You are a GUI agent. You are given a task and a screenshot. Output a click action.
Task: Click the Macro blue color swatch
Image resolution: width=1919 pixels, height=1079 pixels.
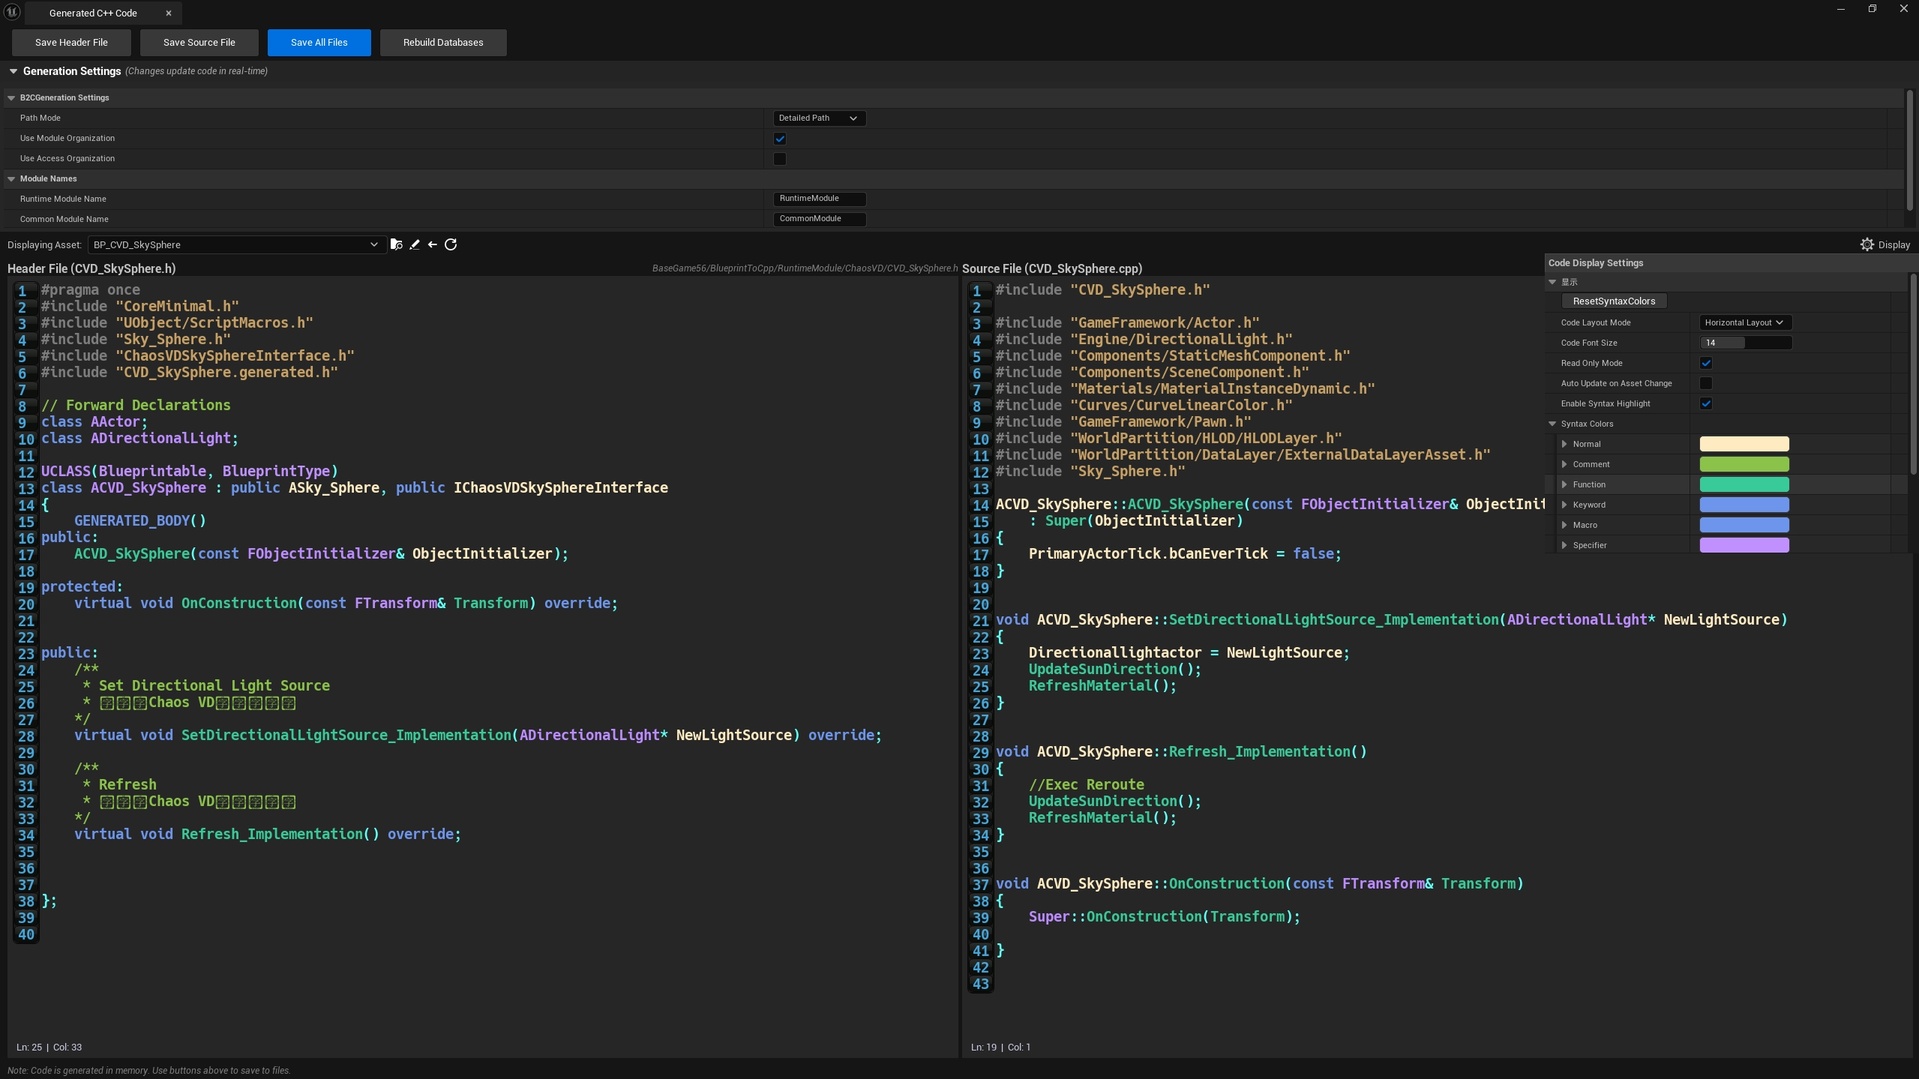(x=1744, y=525)
